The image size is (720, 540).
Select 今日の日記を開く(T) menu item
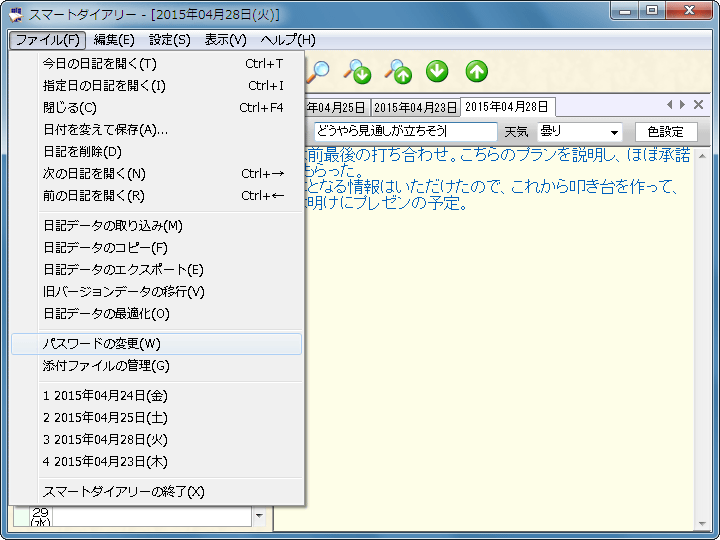click(x=157, y=64)
